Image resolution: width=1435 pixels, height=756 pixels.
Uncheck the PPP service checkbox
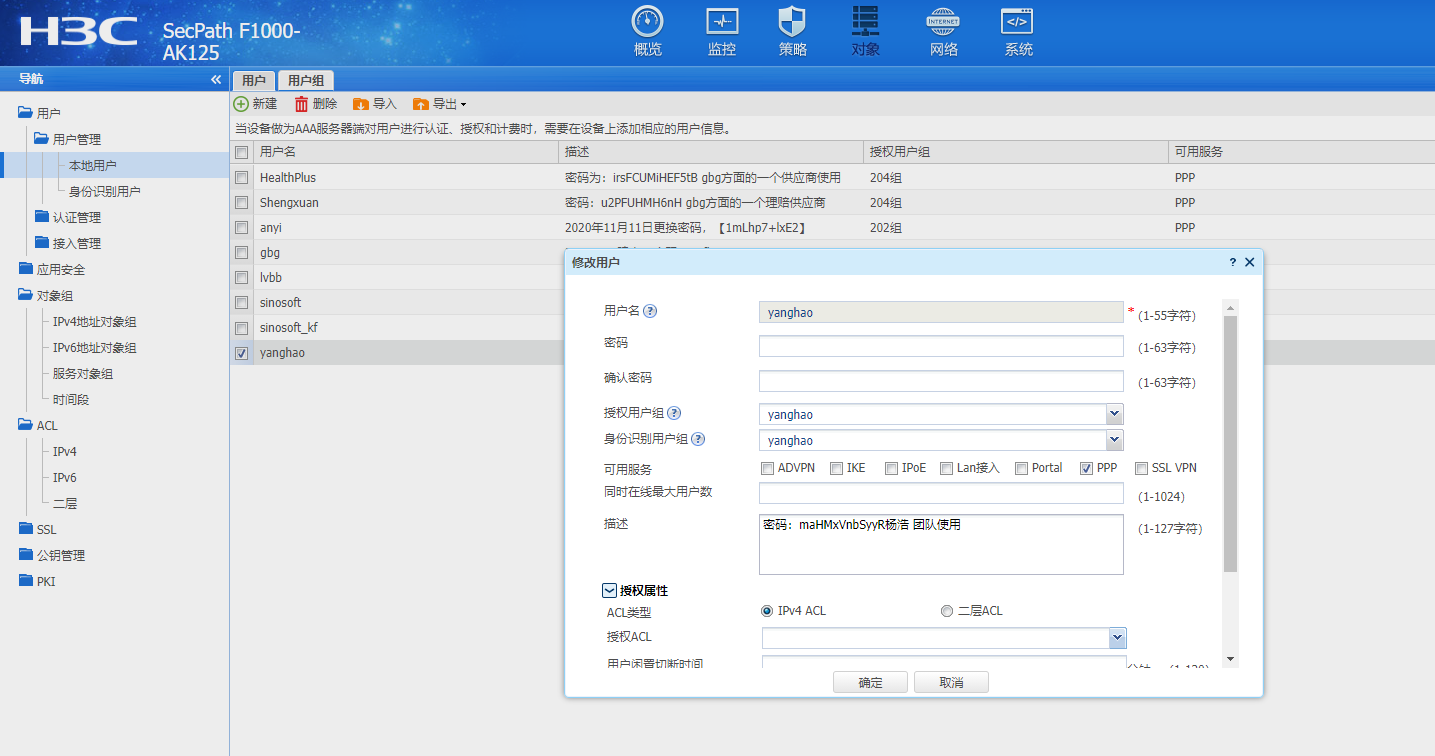[x=1086, y=468]
